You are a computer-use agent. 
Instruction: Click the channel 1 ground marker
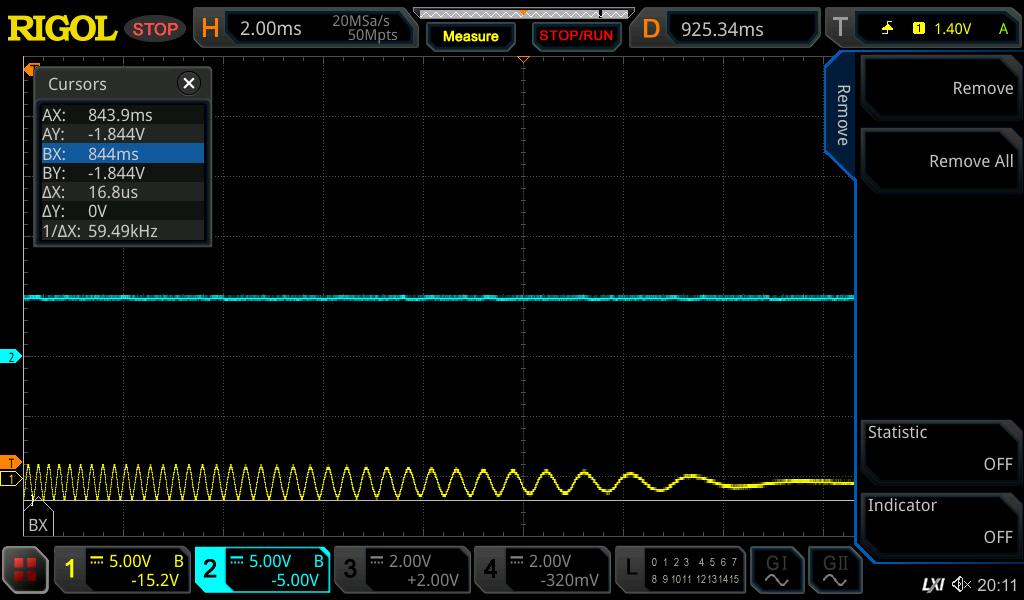point(10,479)
